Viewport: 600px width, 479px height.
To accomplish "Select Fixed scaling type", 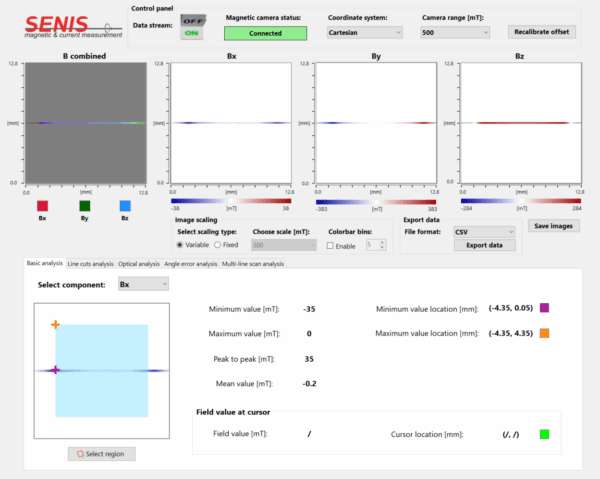I will pos(218,244).
